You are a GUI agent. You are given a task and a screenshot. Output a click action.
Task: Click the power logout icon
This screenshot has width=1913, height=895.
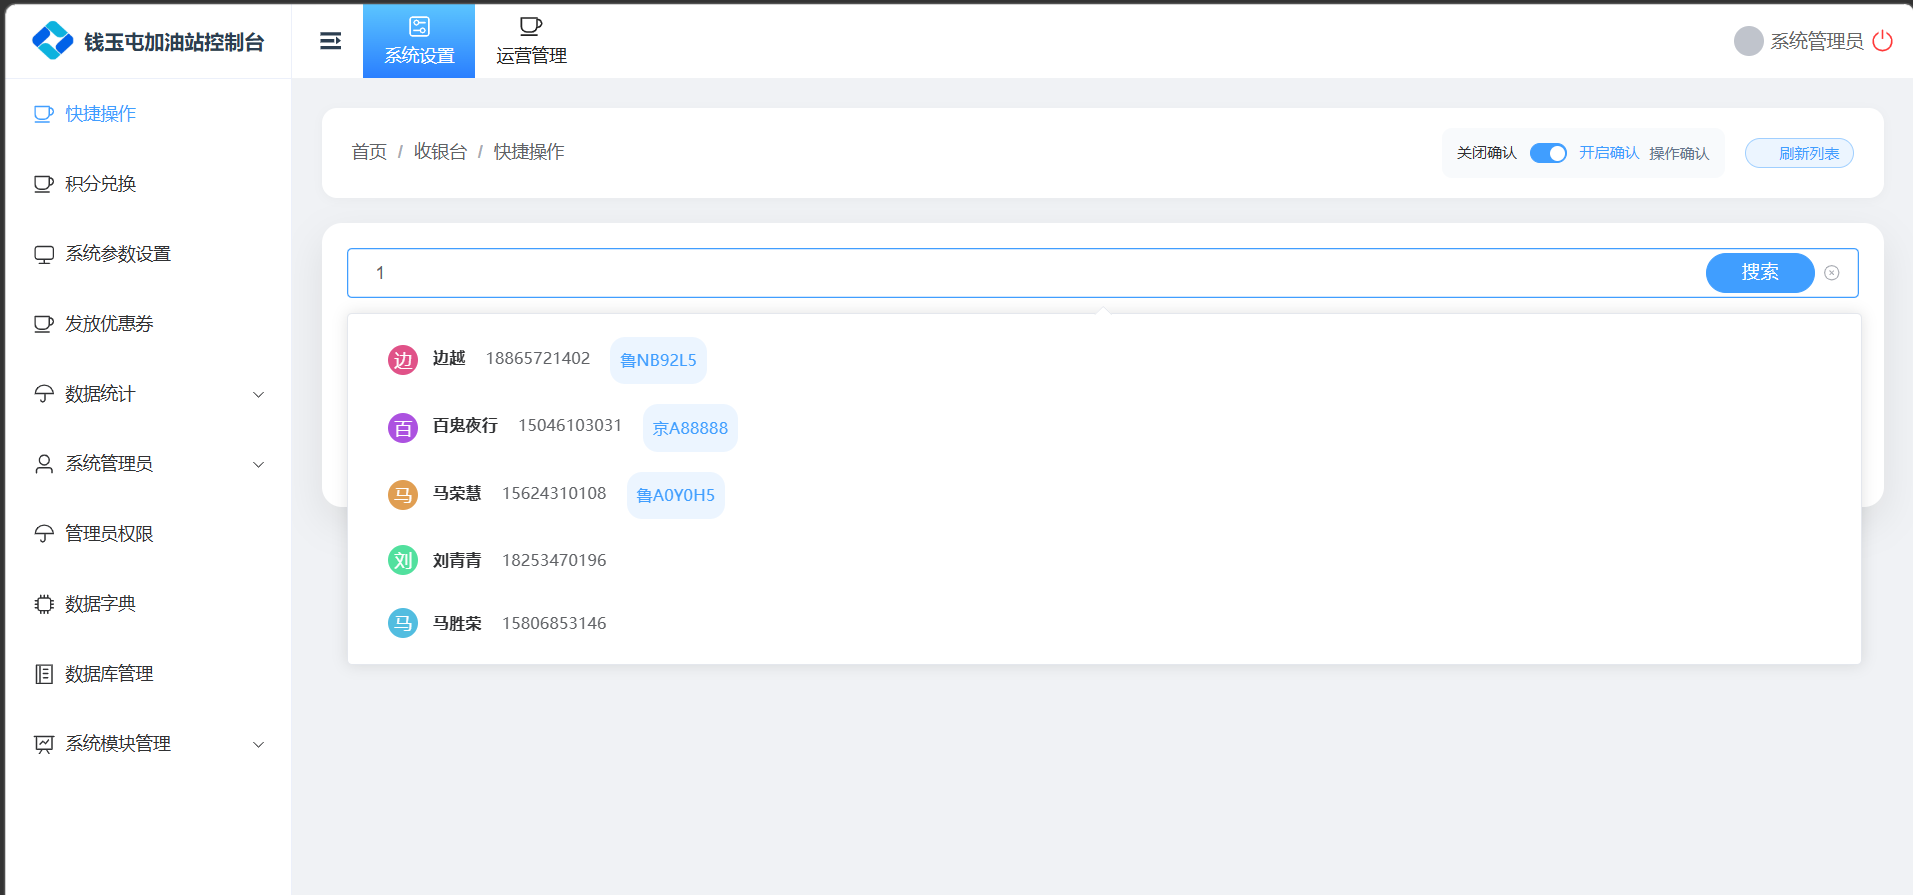click(1882, 41)
